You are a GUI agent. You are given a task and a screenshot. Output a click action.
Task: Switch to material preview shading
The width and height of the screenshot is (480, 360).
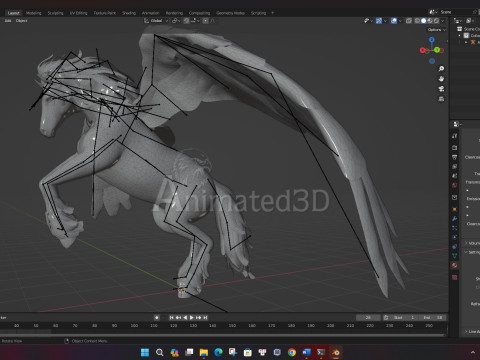(x=430, y=21)
